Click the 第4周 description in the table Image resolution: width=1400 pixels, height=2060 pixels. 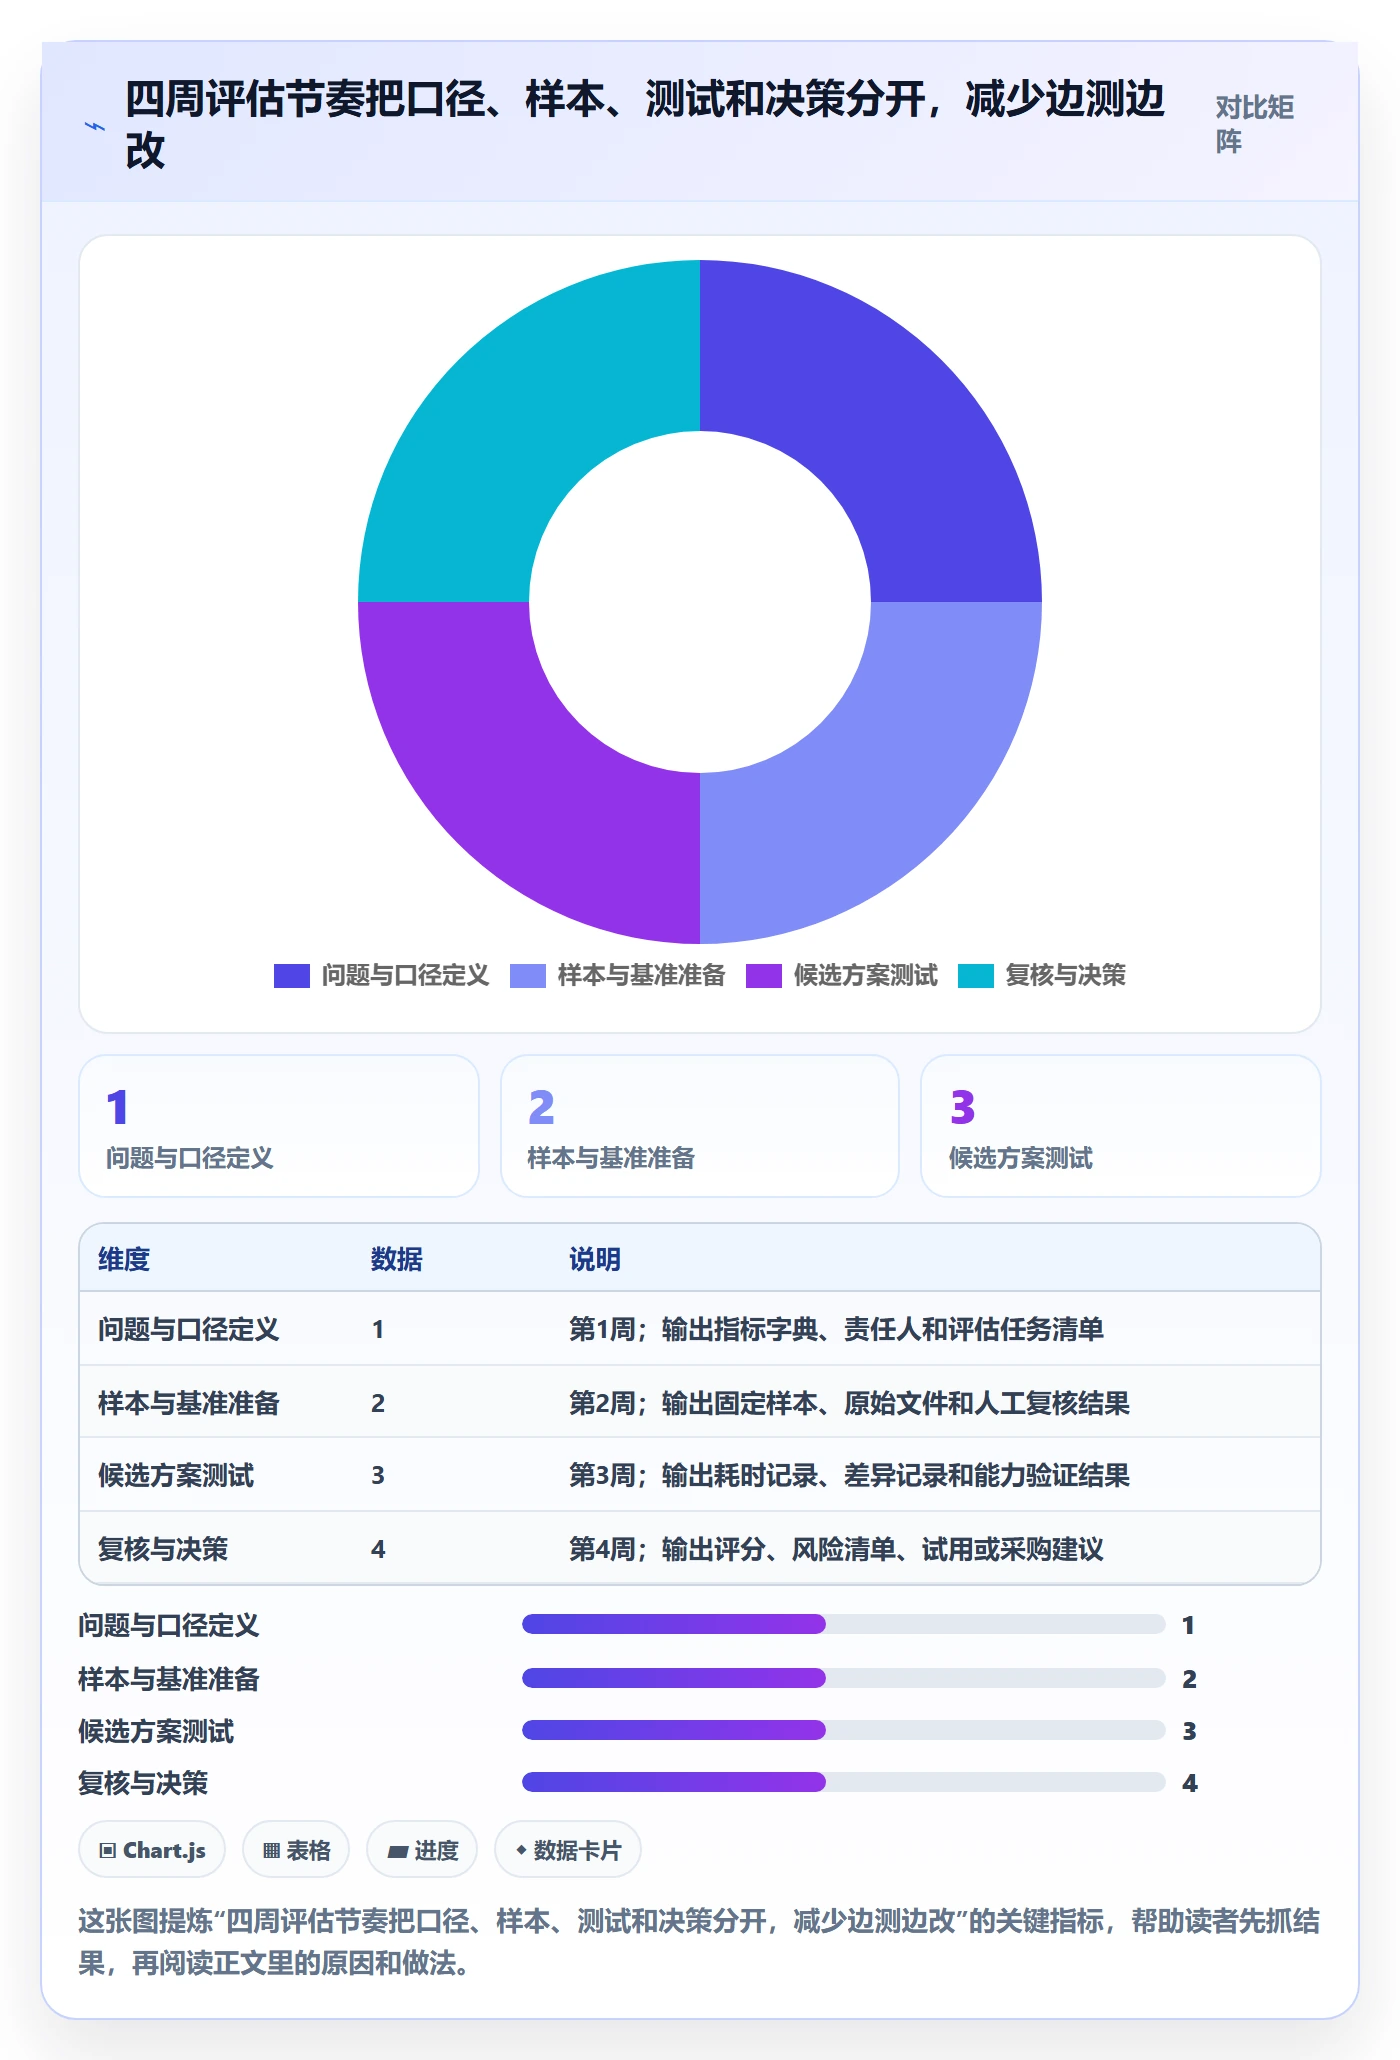point(837,1549)
